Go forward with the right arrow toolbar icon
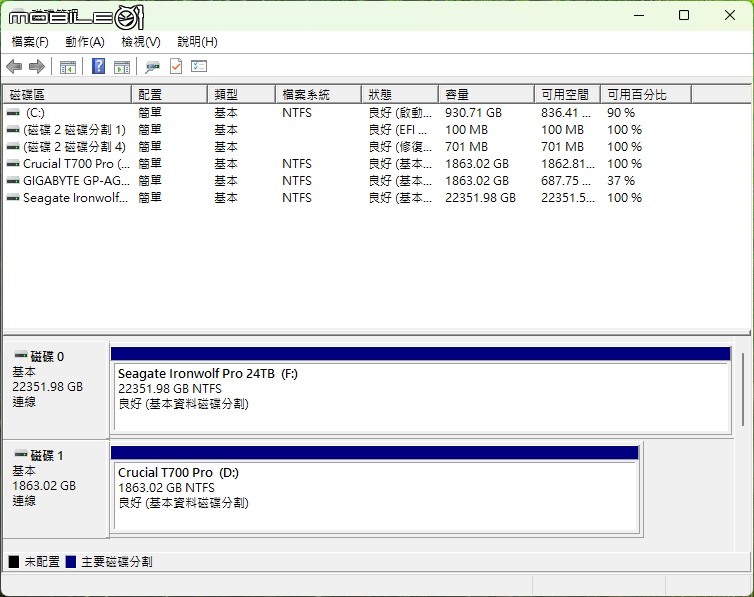This screenshot has height=597, width=754. point(37,66)
